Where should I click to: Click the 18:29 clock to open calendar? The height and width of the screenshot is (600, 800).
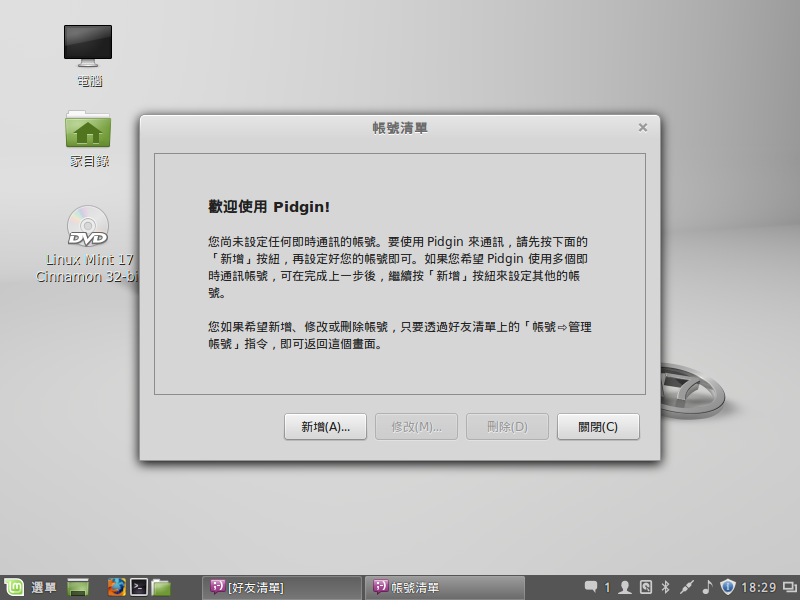760,587
